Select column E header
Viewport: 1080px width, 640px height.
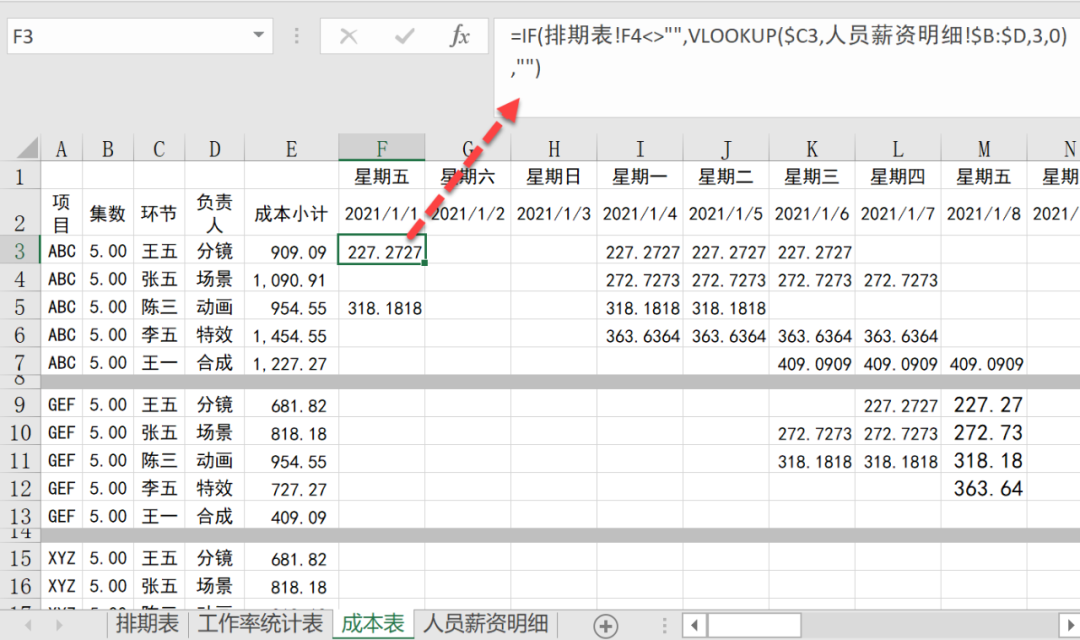click(x=291, y=149)
